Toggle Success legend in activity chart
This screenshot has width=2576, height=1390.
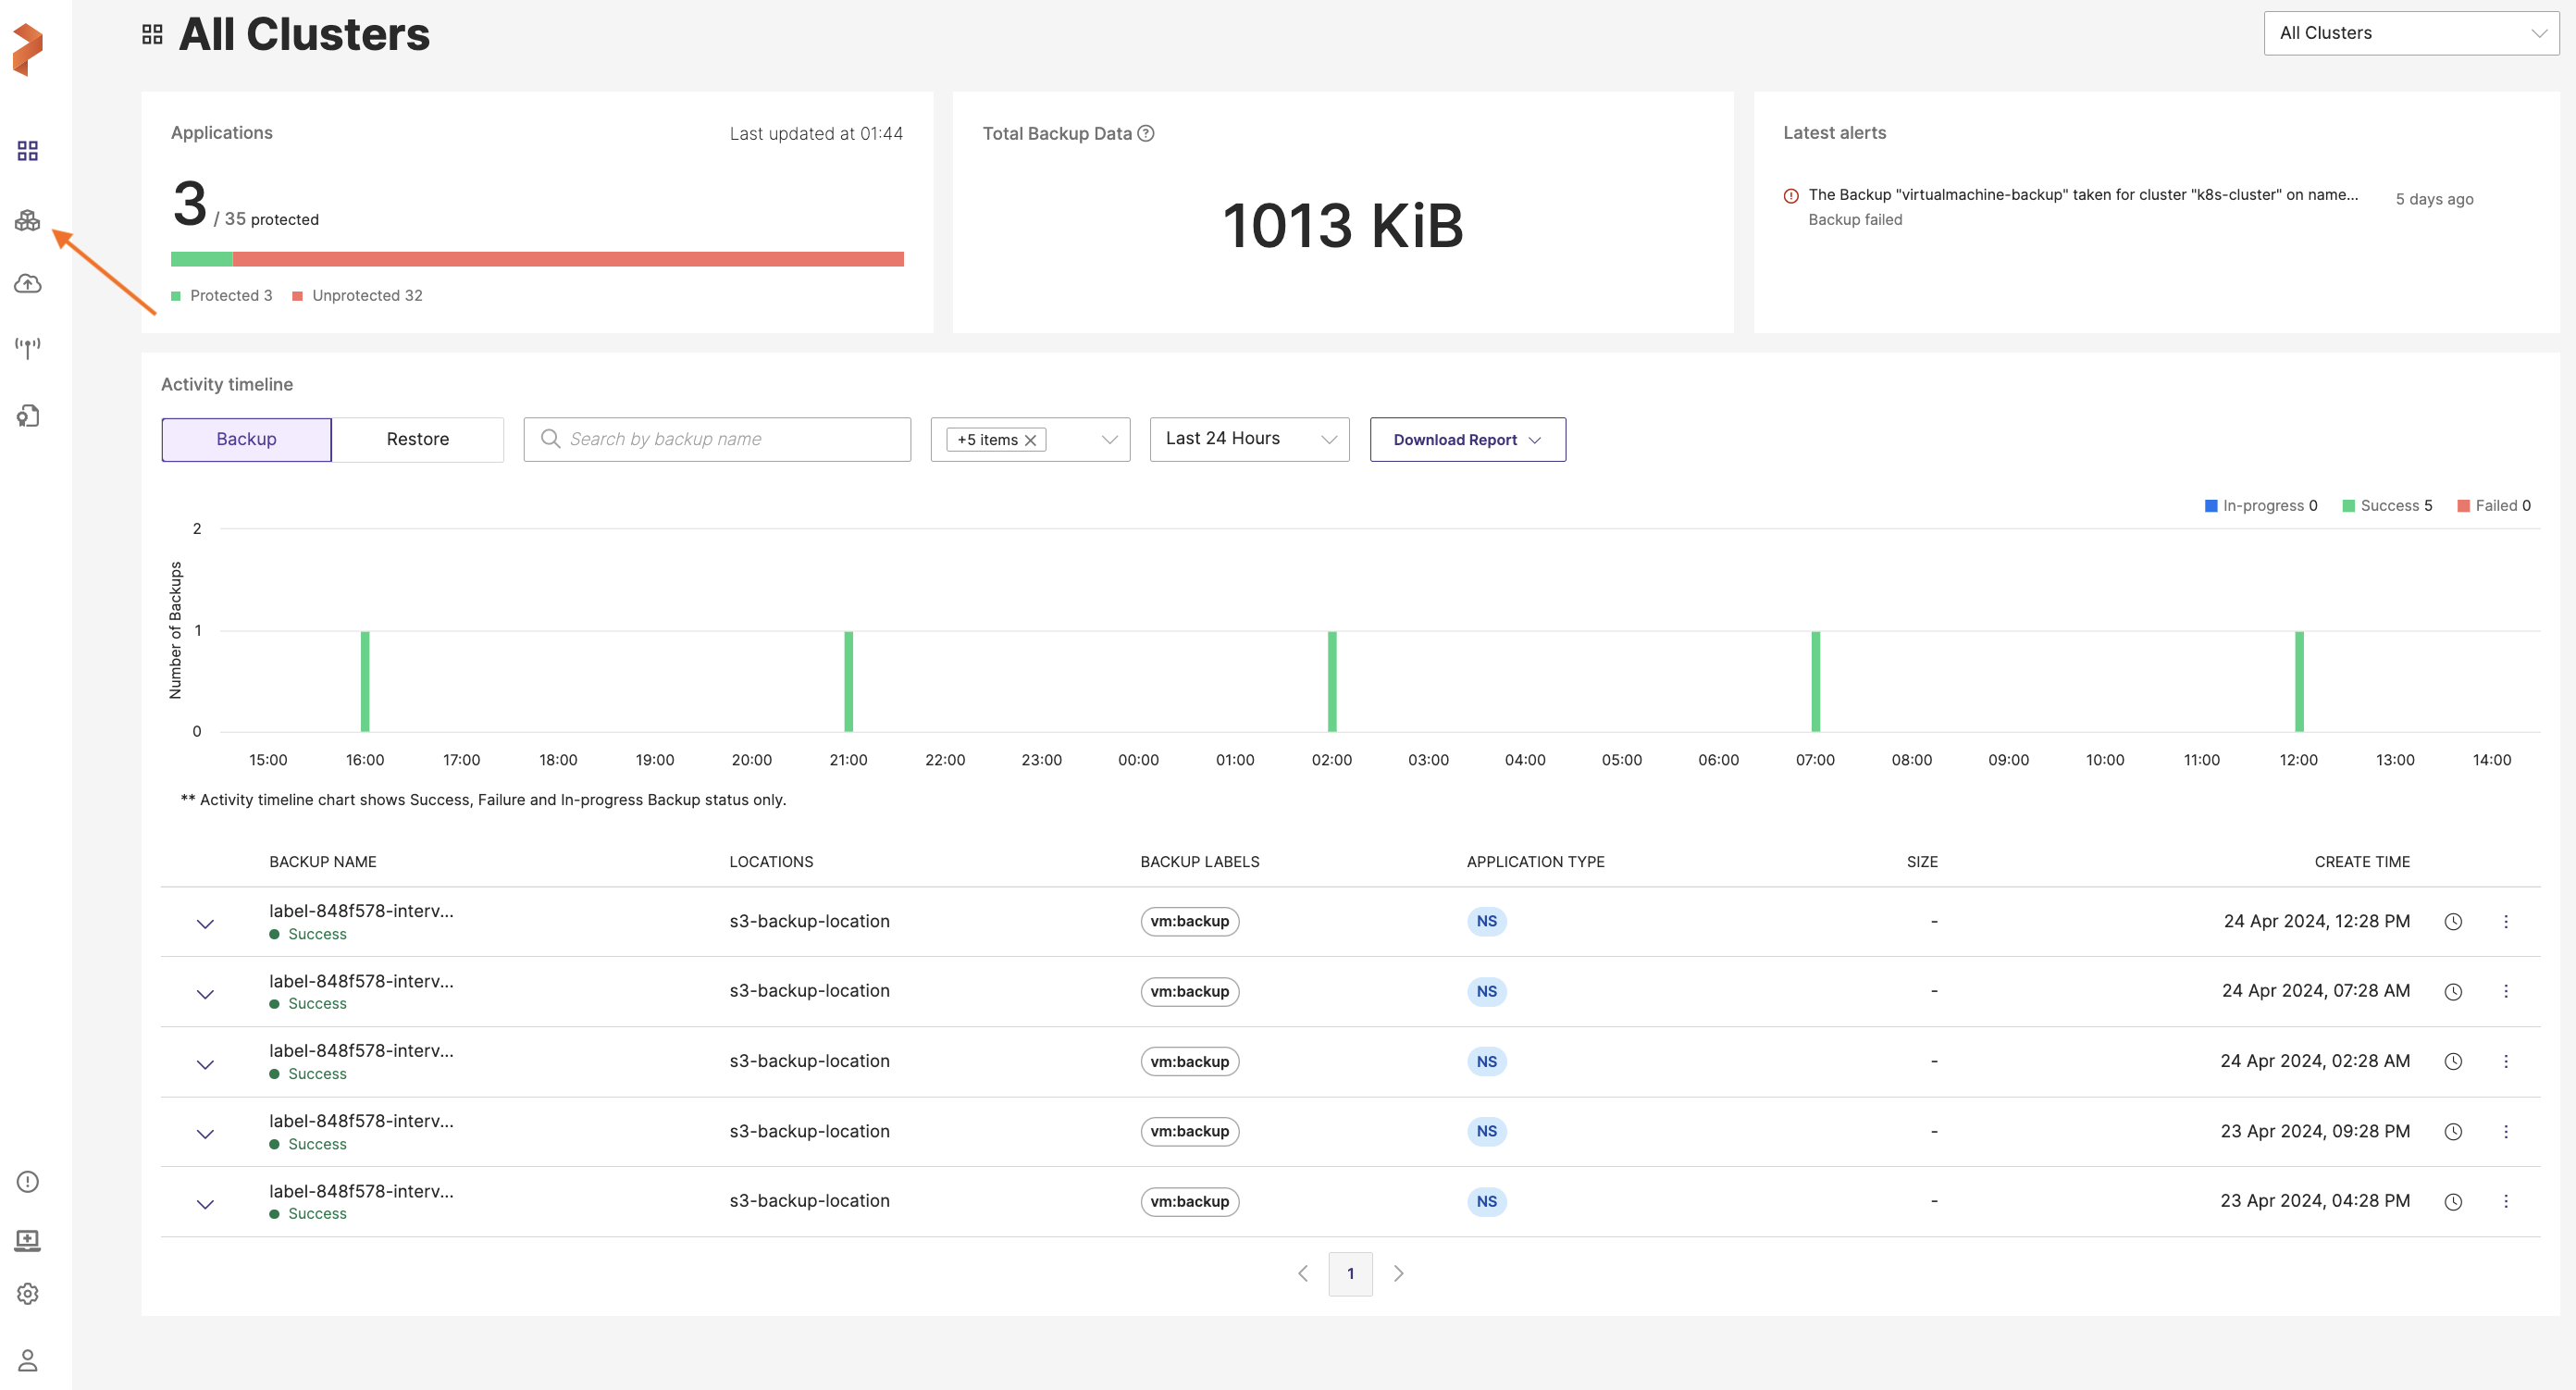(2387, 506)
